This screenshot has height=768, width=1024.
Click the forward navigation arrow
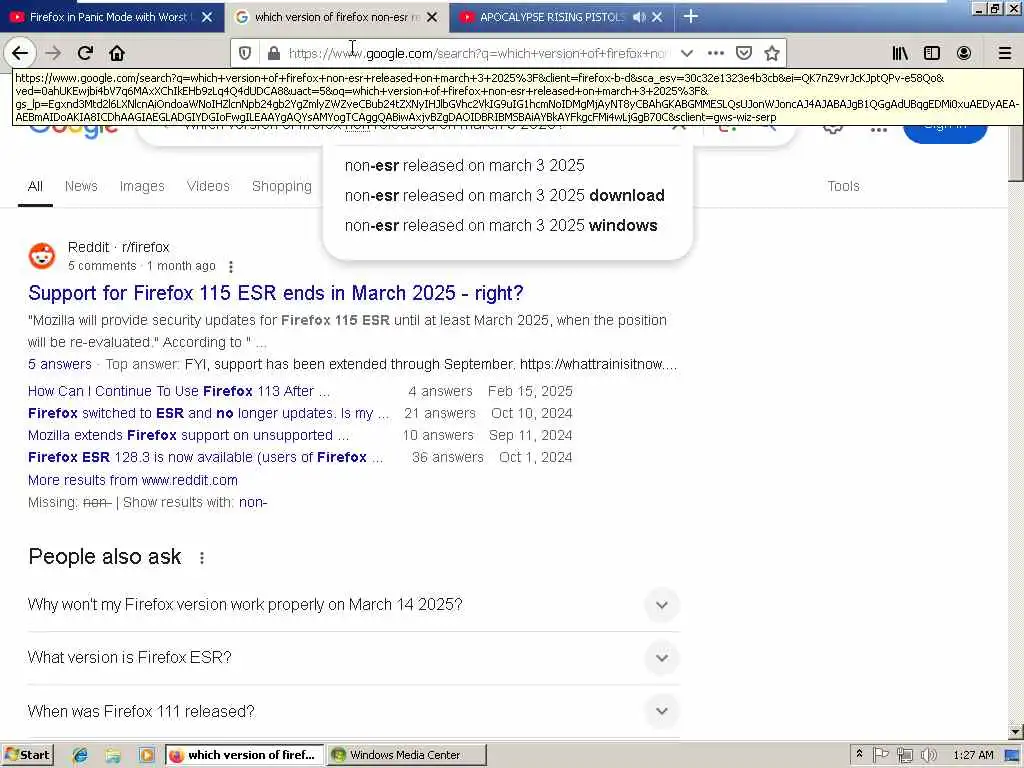(54, 53)
